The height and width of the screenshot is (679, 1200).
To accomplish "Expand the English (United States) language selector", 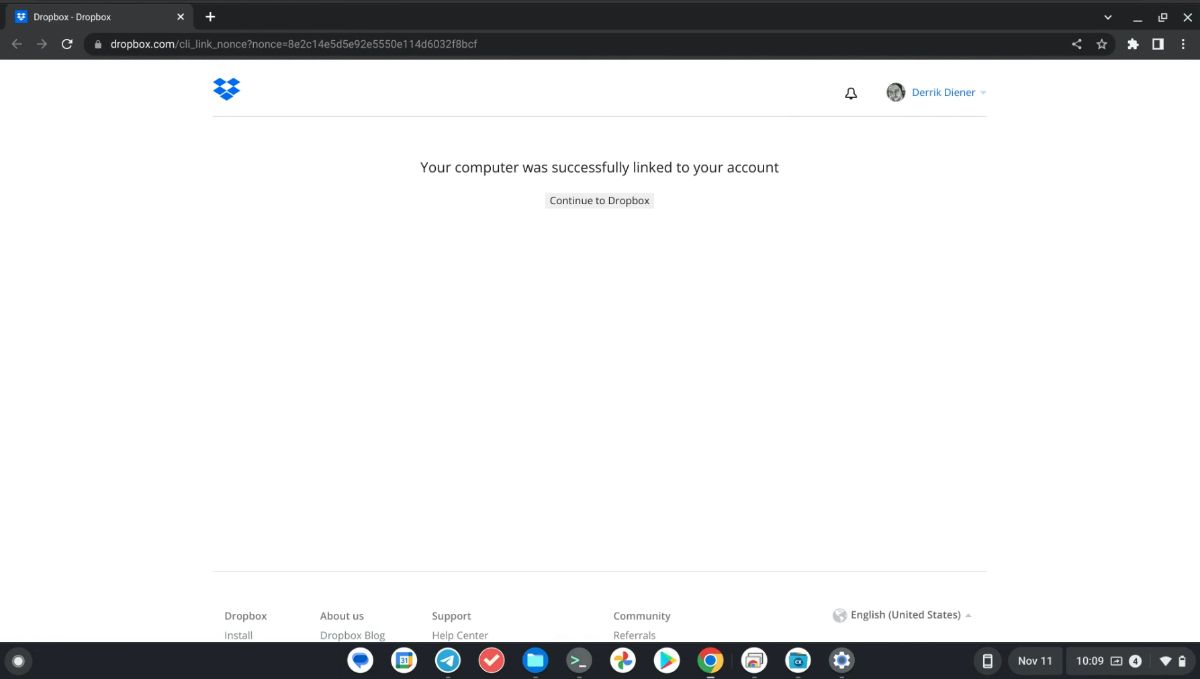I will (x=903, y=614).
